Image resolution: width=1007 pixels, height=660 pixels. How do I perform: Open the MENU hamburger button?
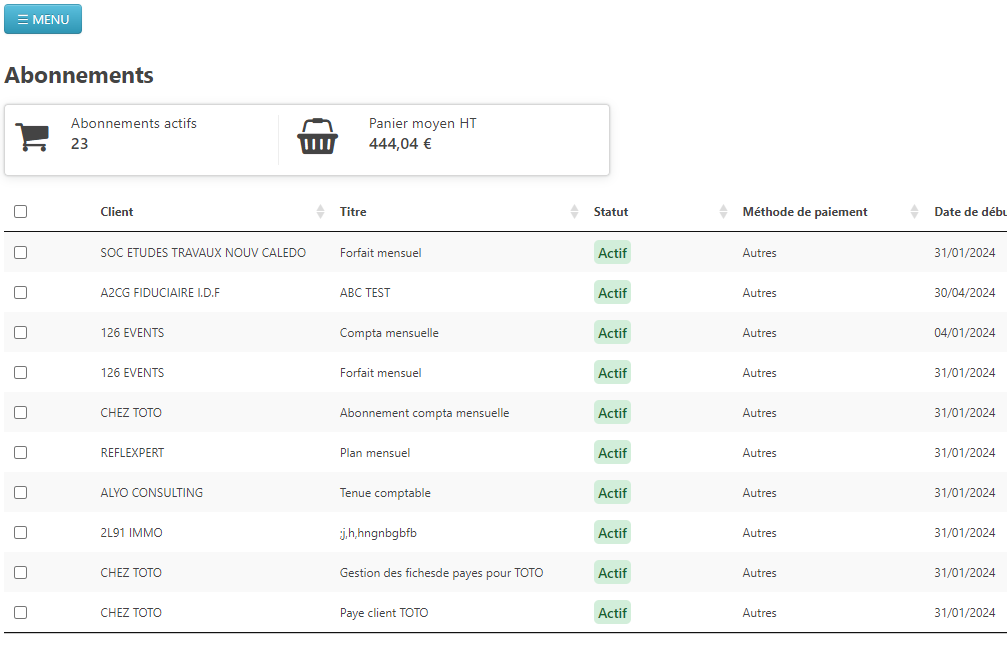(43, 19)
